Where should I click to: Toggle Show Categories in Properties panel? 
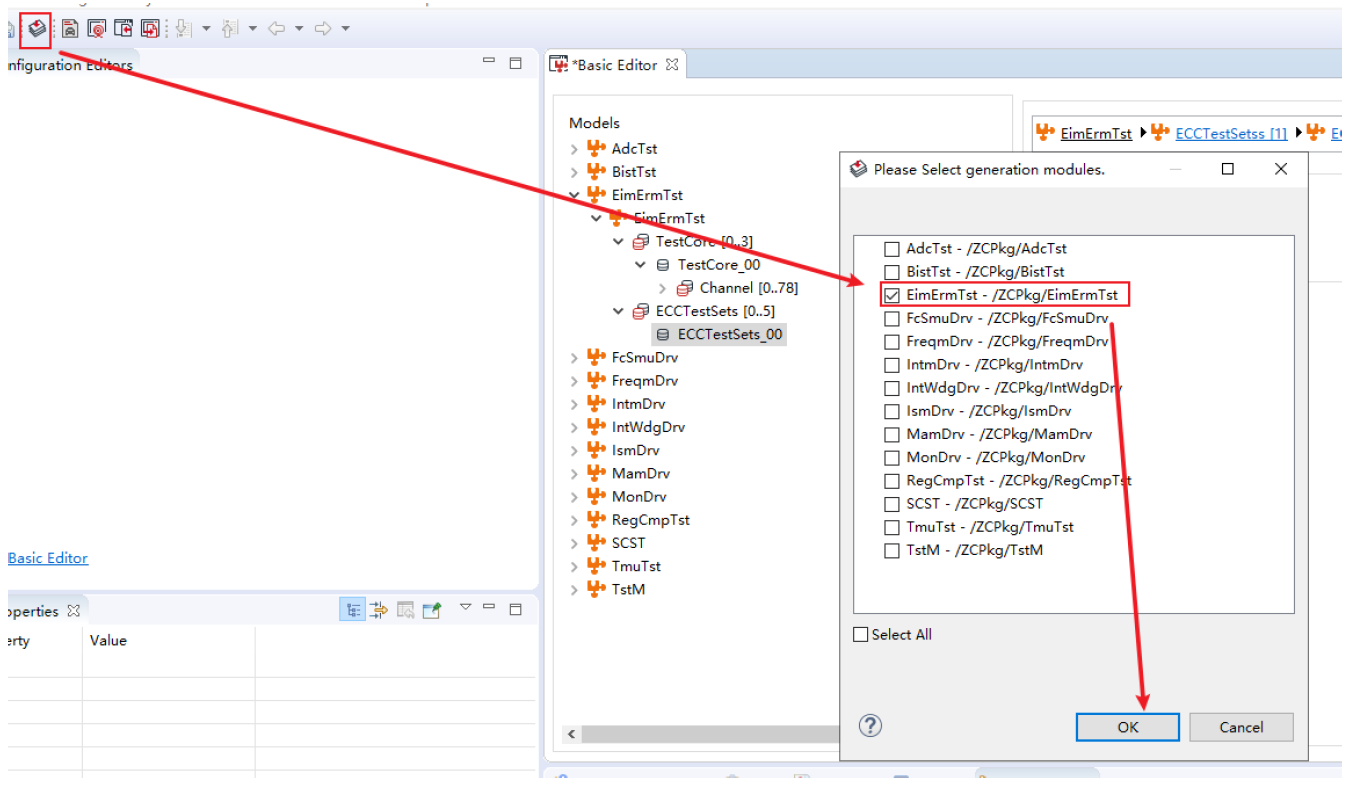[x=353, y=610]
